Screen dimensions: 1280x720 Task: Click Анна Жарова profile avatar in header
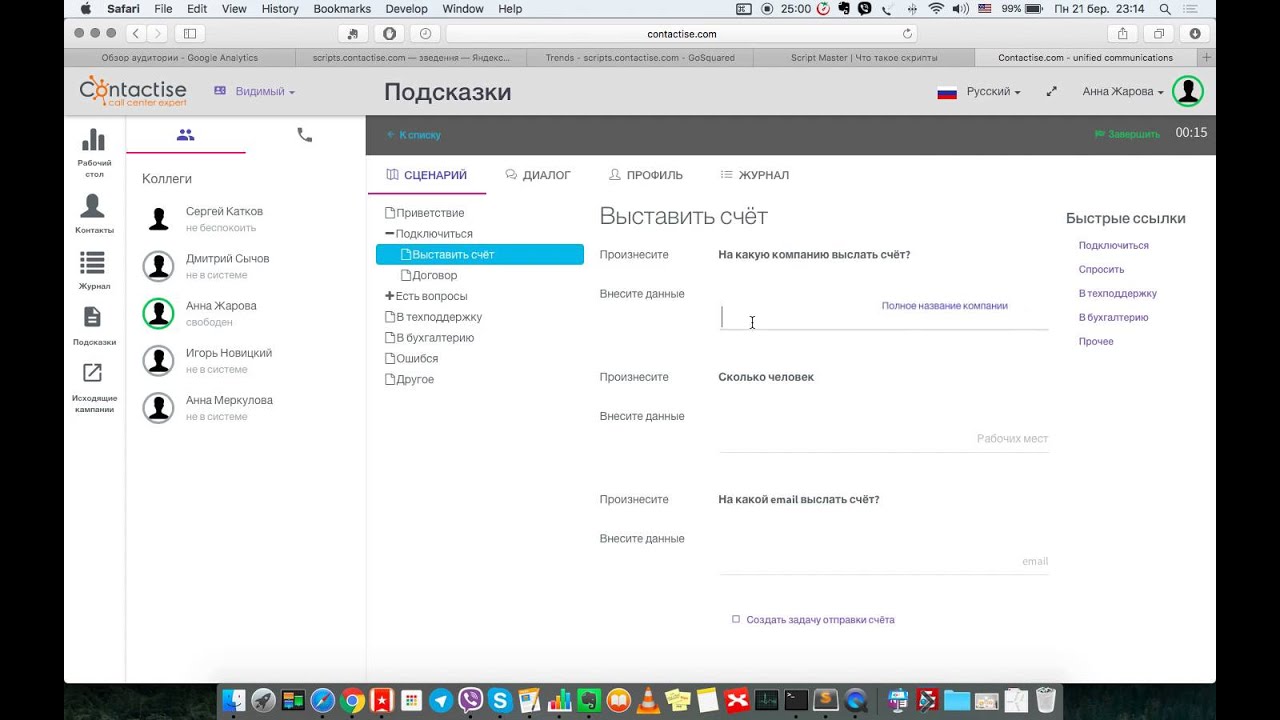click(1188, 91)
